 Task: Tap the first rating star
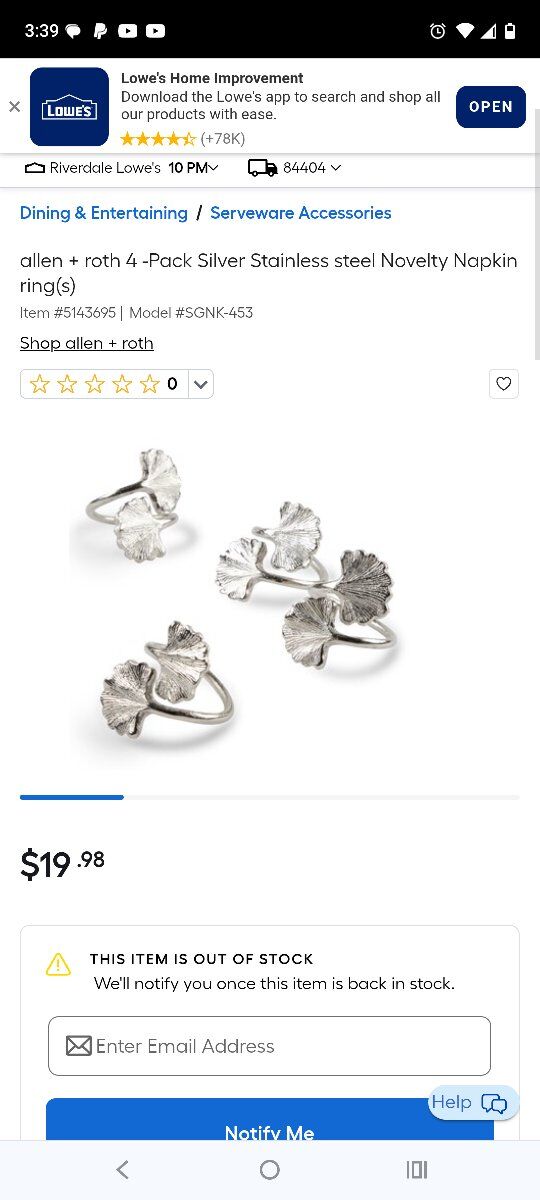tap(40, 384)
